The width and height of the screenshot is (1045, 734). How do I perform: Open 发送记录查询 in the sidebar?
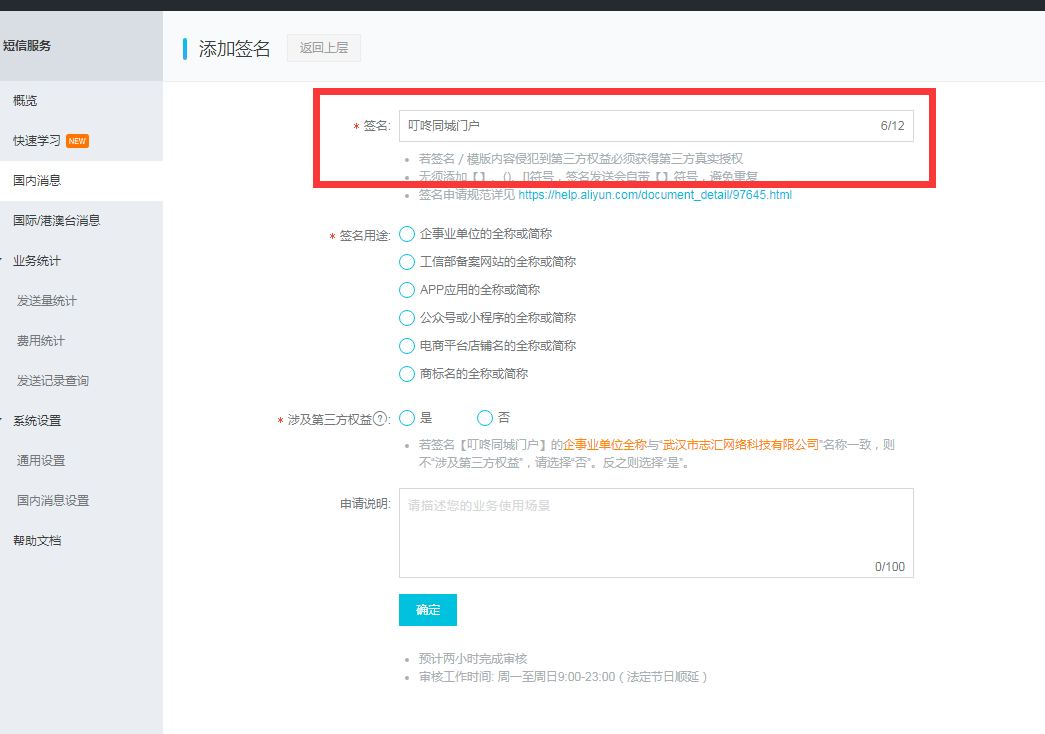point(53,381)
